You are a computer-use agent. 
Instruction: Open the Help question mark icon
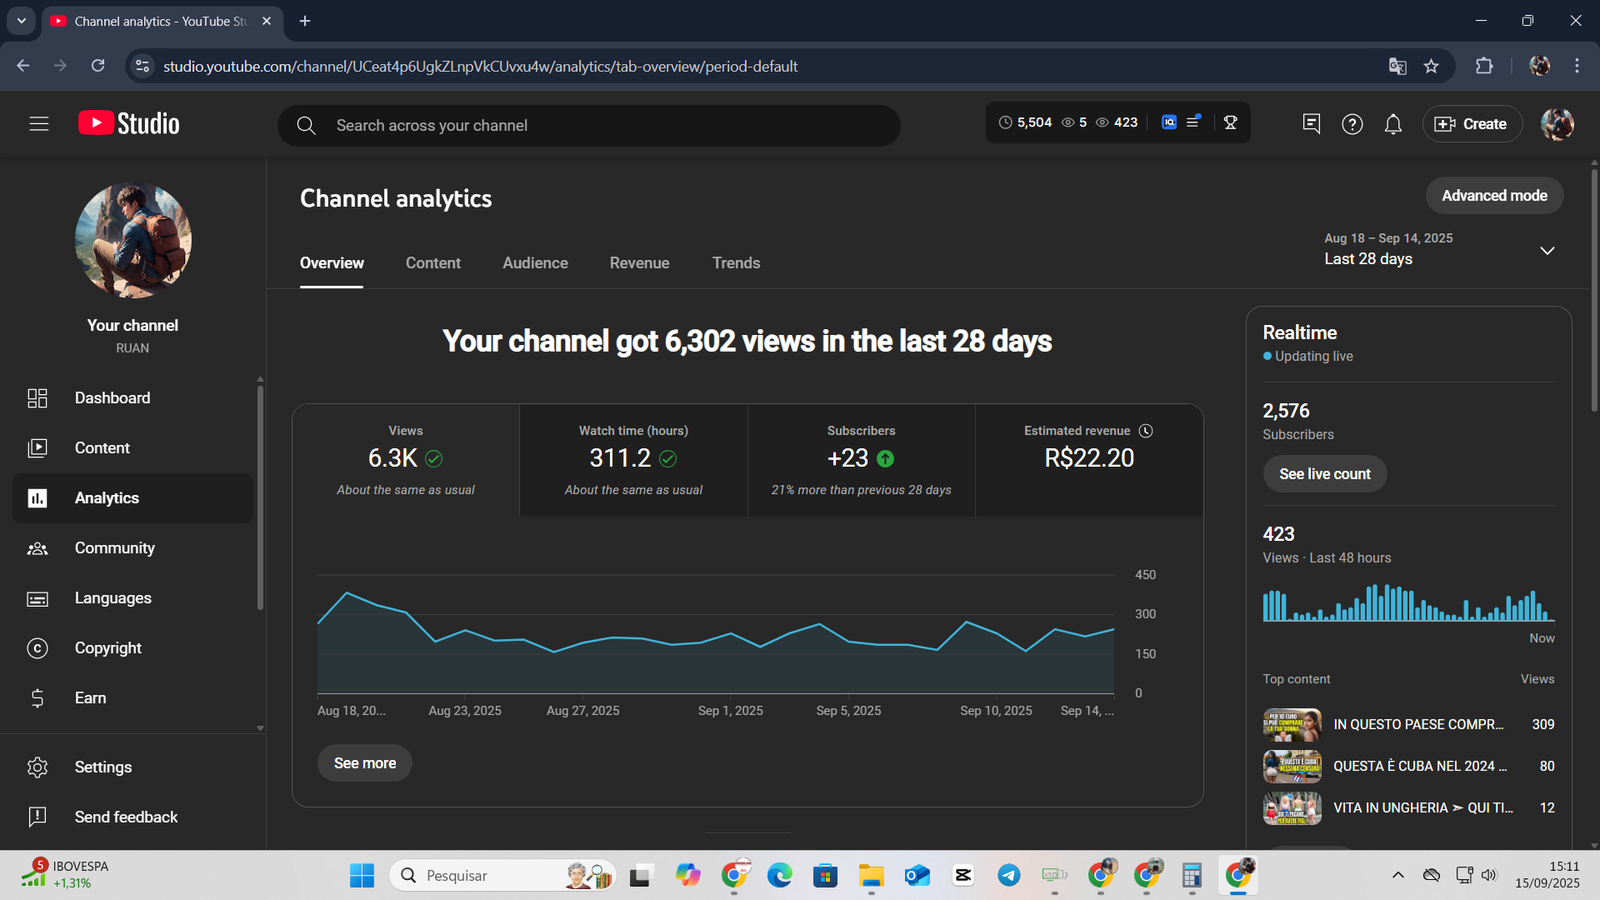(1352, 124)
